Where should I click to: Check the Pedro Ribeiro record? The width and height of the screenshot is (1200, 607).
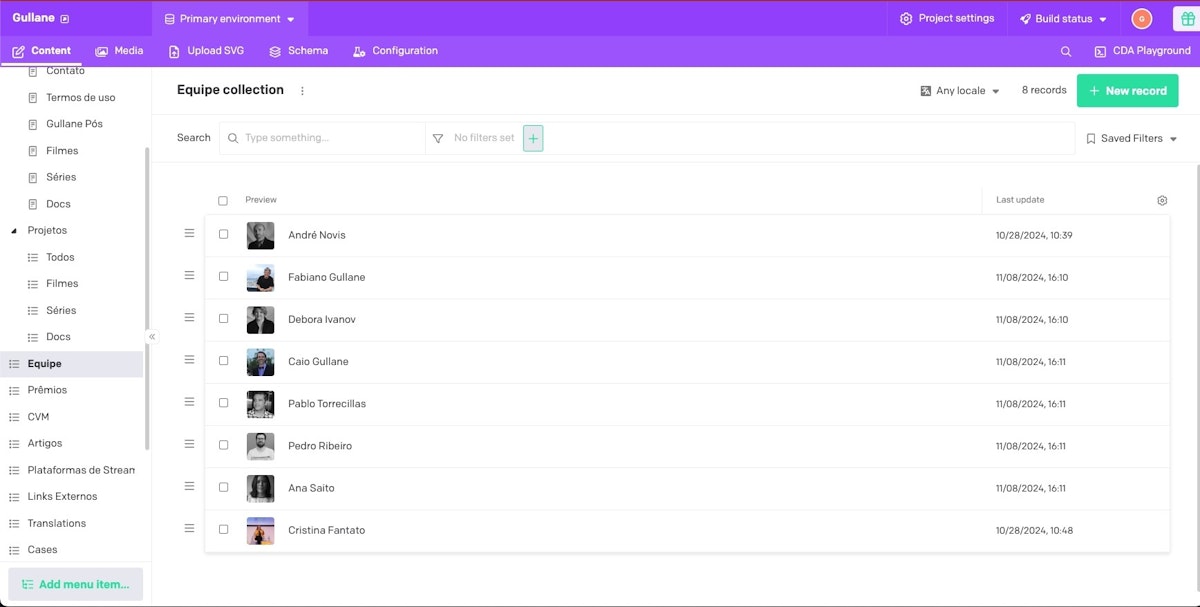point(223,445)
